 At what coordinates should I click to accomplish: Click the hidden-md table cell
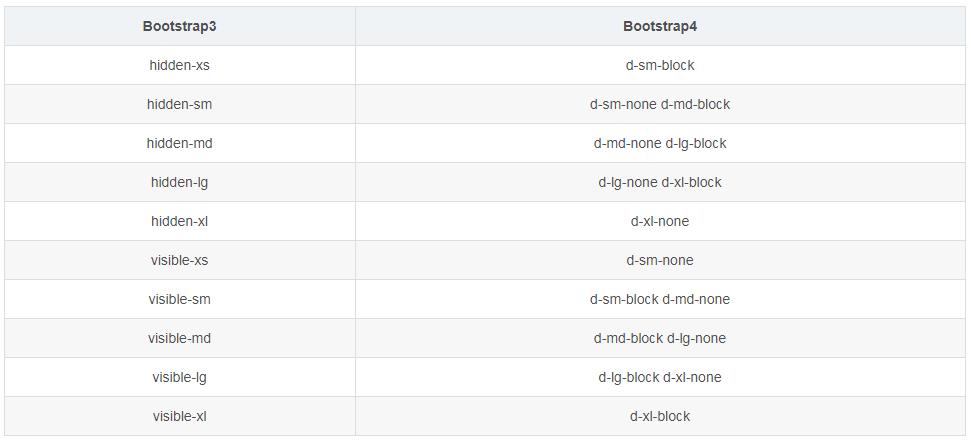[x=180, y=143]
